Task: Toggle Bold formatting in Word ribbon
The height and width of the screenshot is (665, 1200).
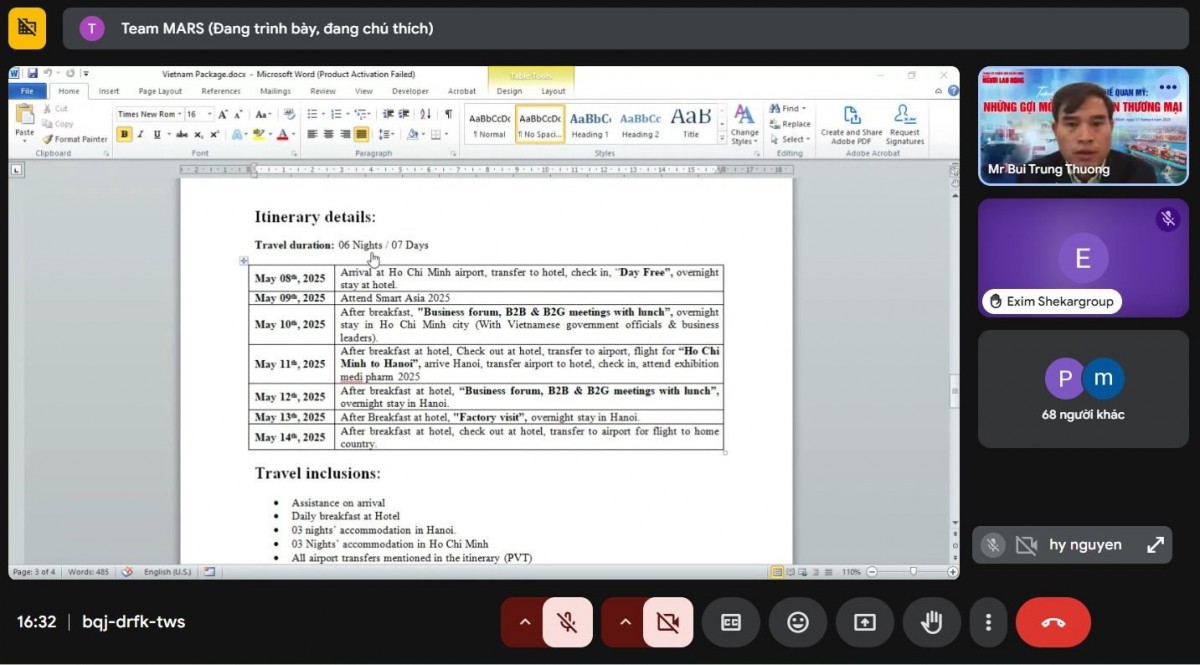Action: coord(124,134)
